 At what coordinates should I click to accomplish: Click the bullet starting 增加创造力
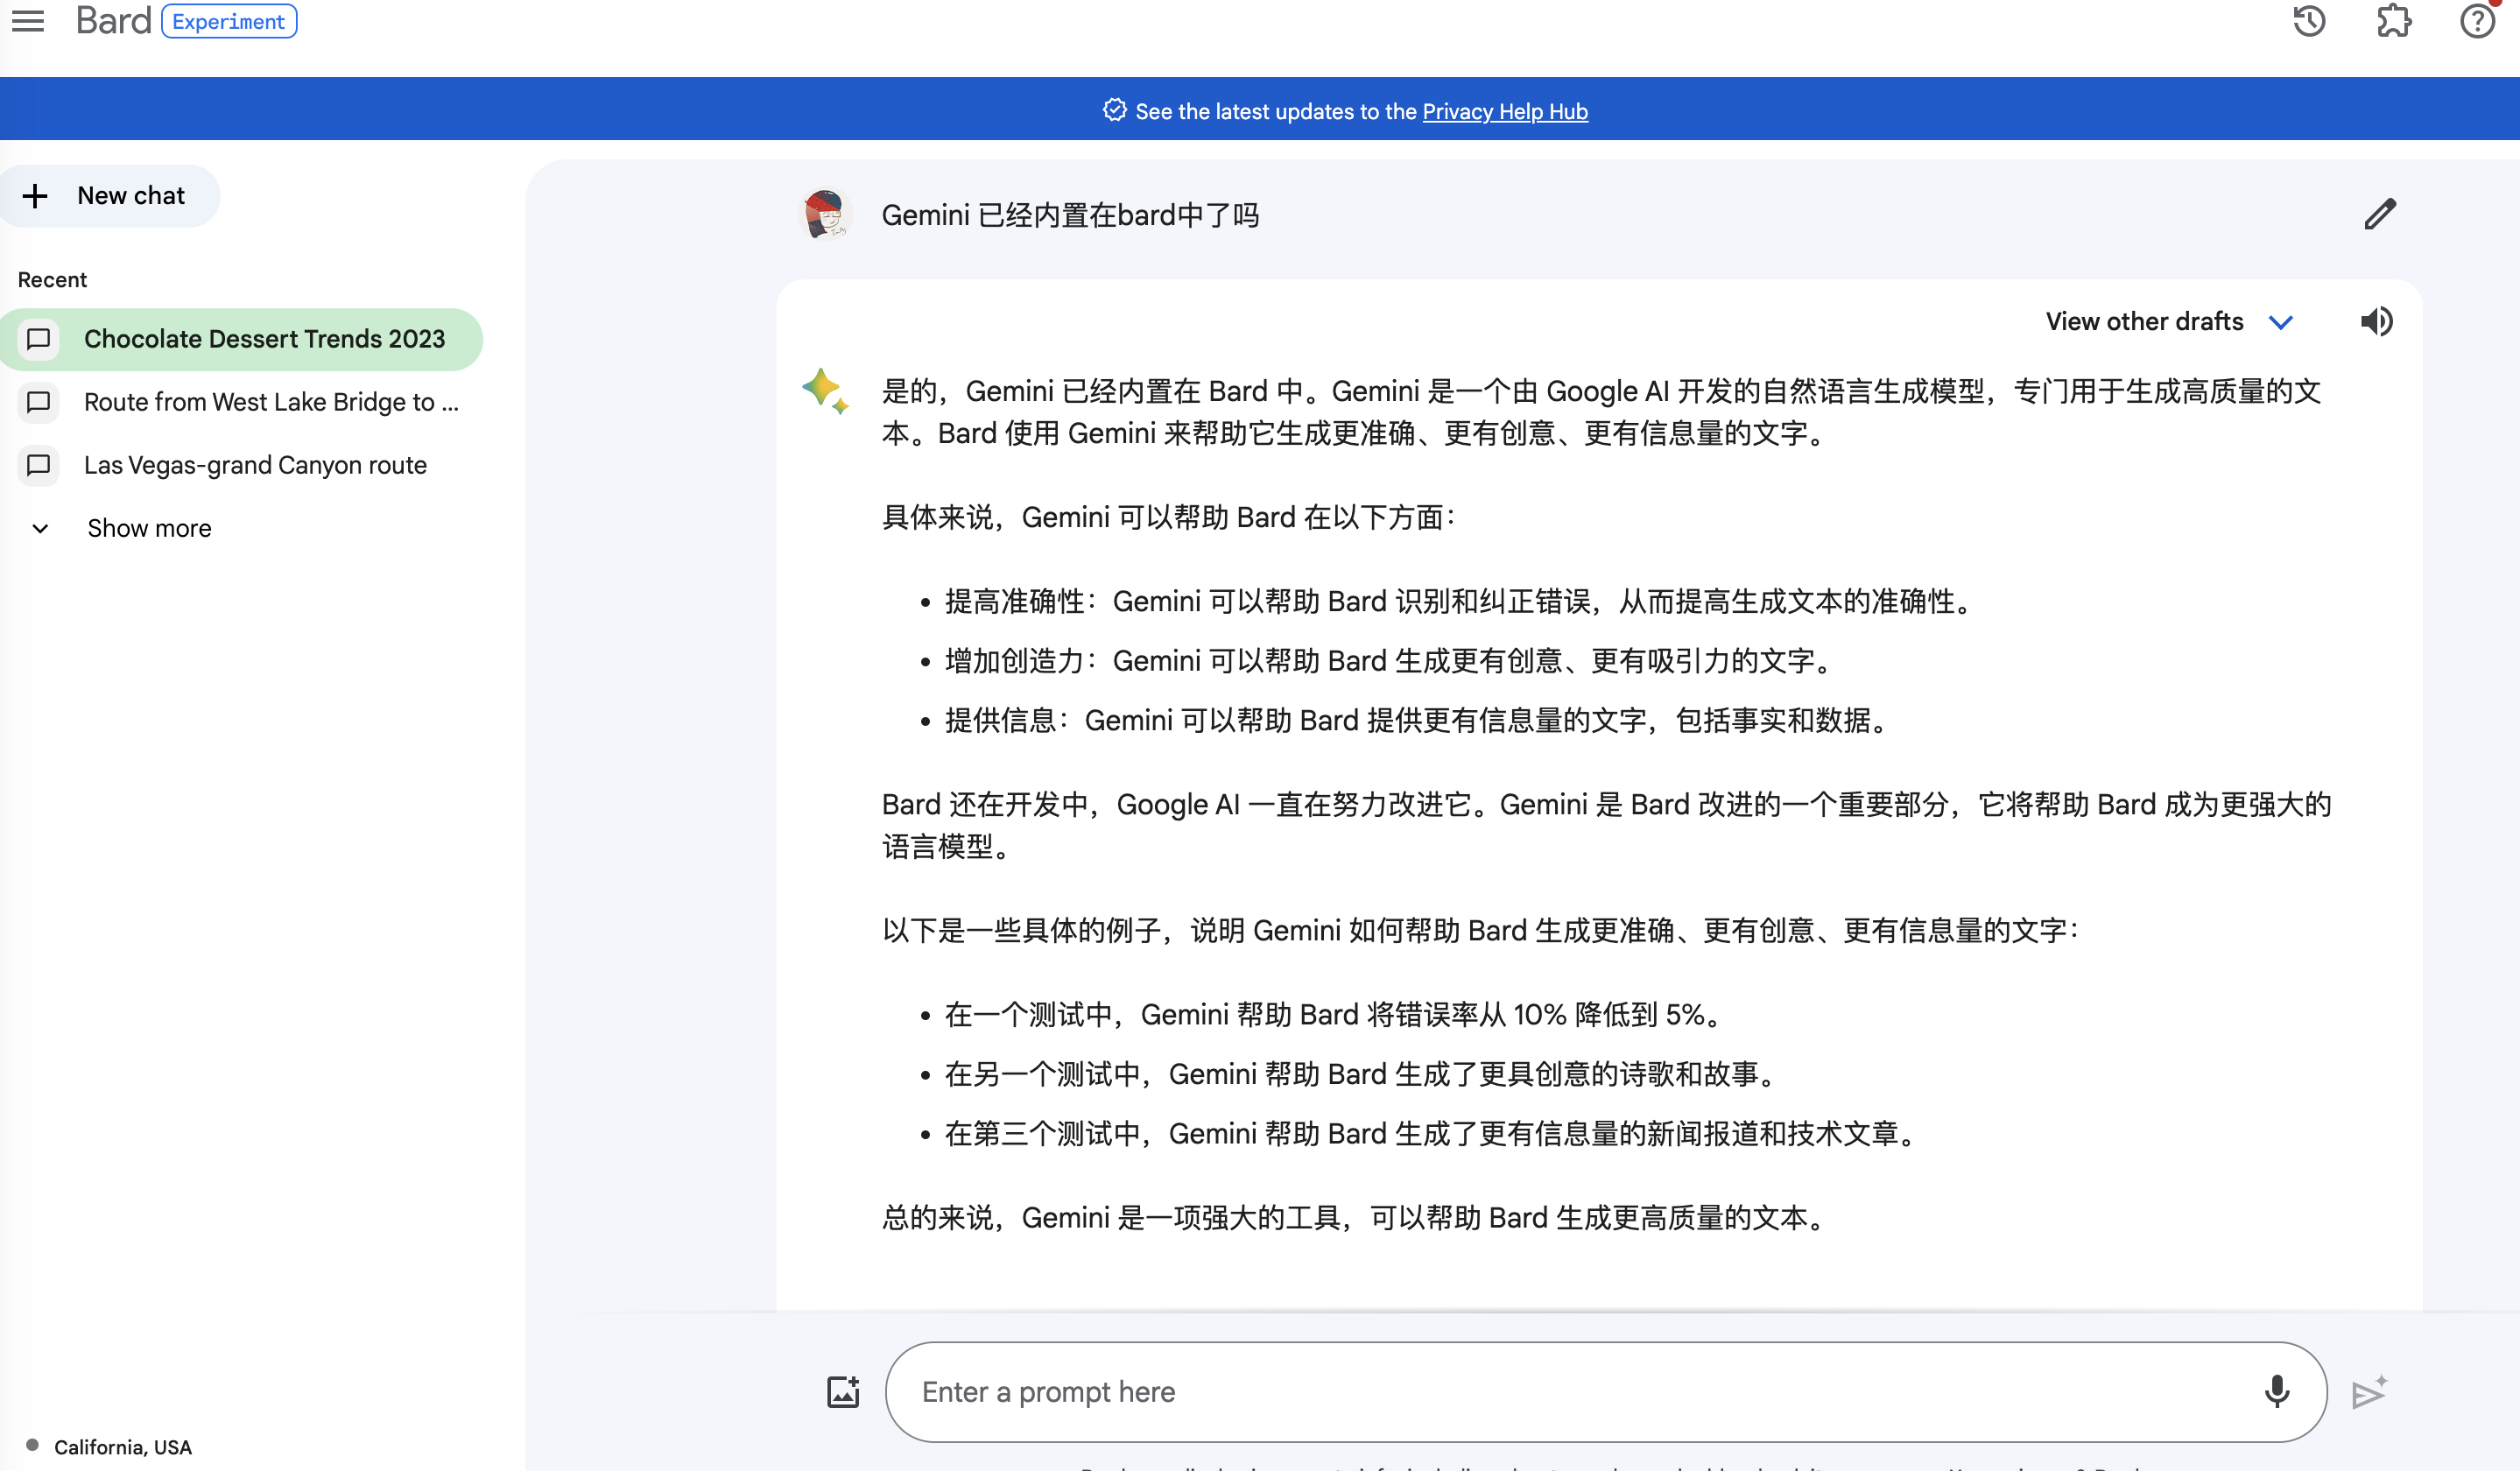1389,661
